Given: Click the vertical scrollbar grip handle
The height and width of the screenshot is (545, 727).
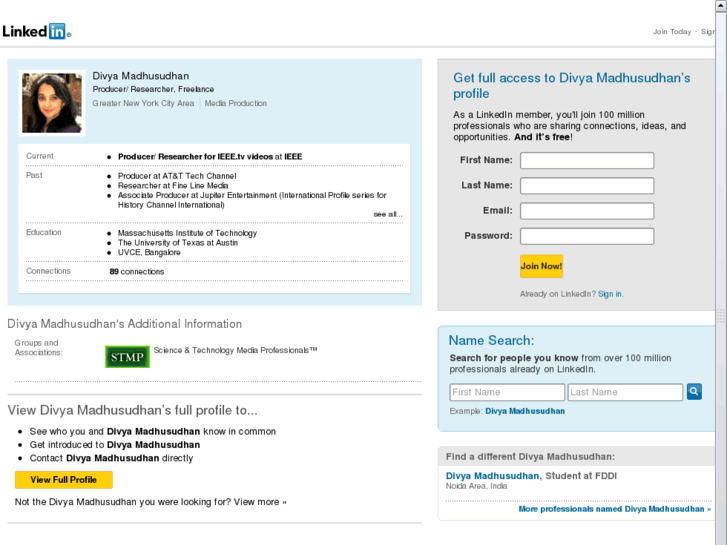Looking at the screenshot, I should (x=721, y=315).
